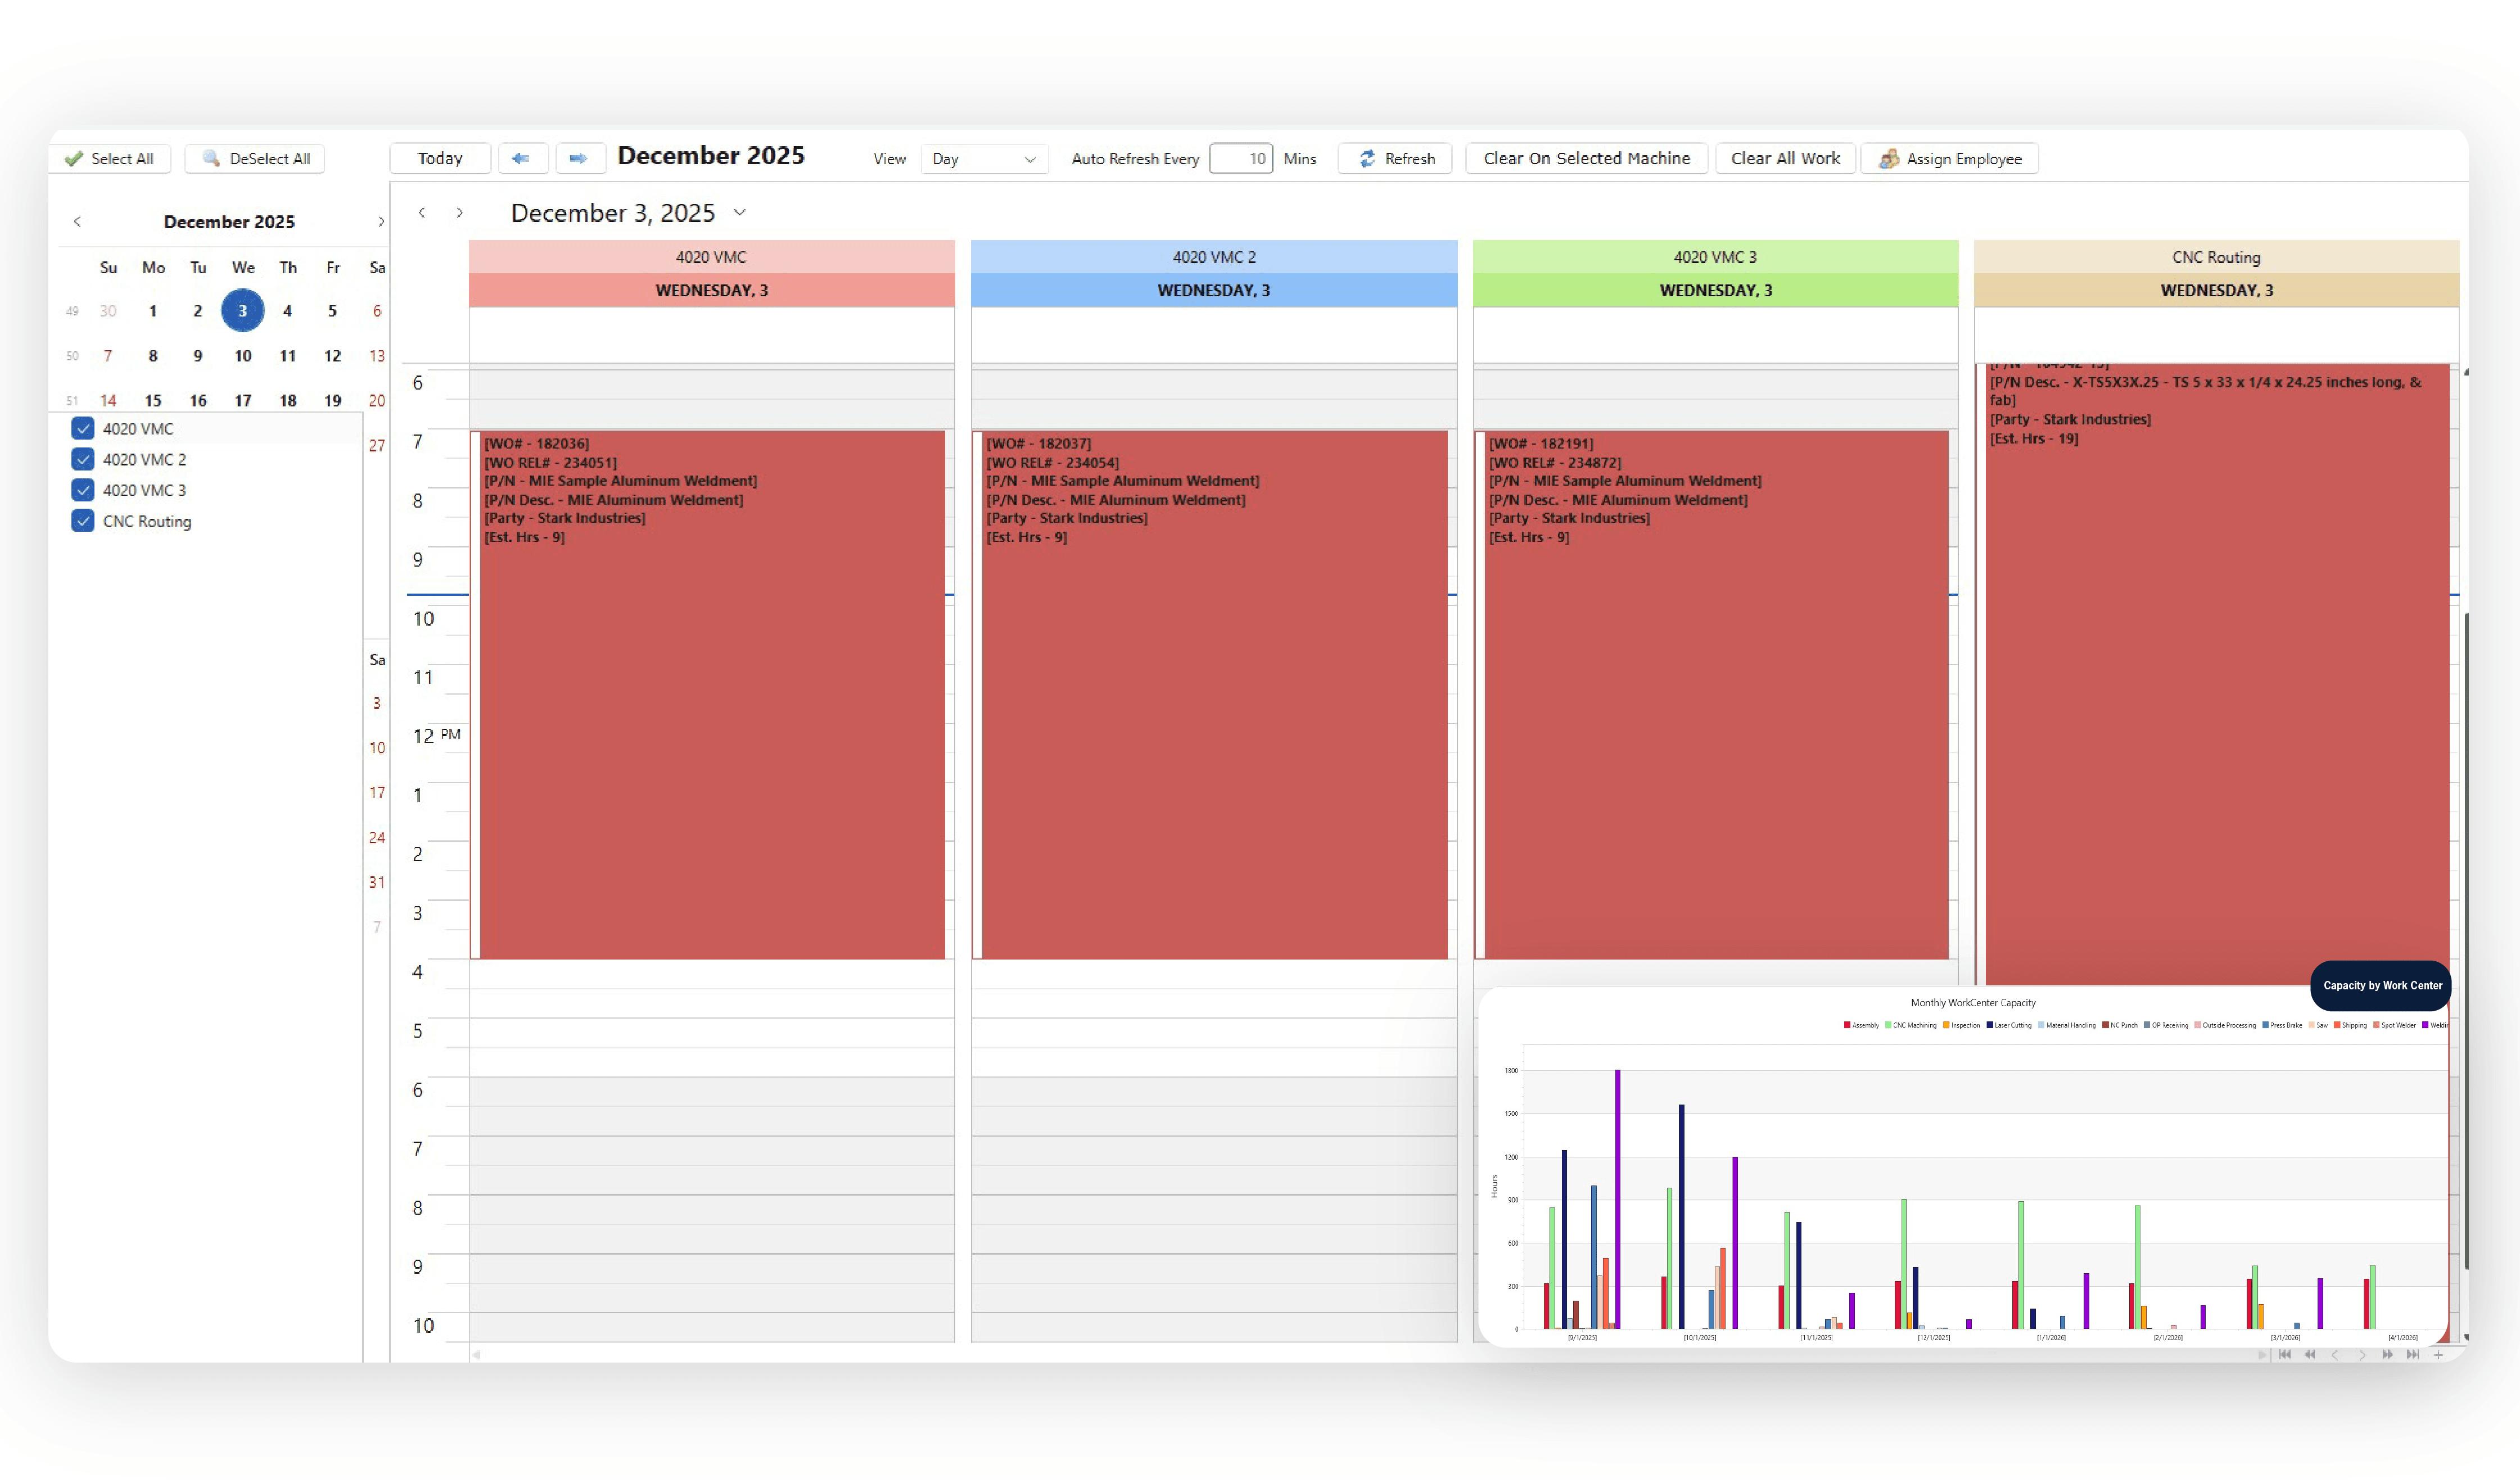The image size is (2520, 1484).
Task: Refresh the schedule view
Action: click(1395, 158)
